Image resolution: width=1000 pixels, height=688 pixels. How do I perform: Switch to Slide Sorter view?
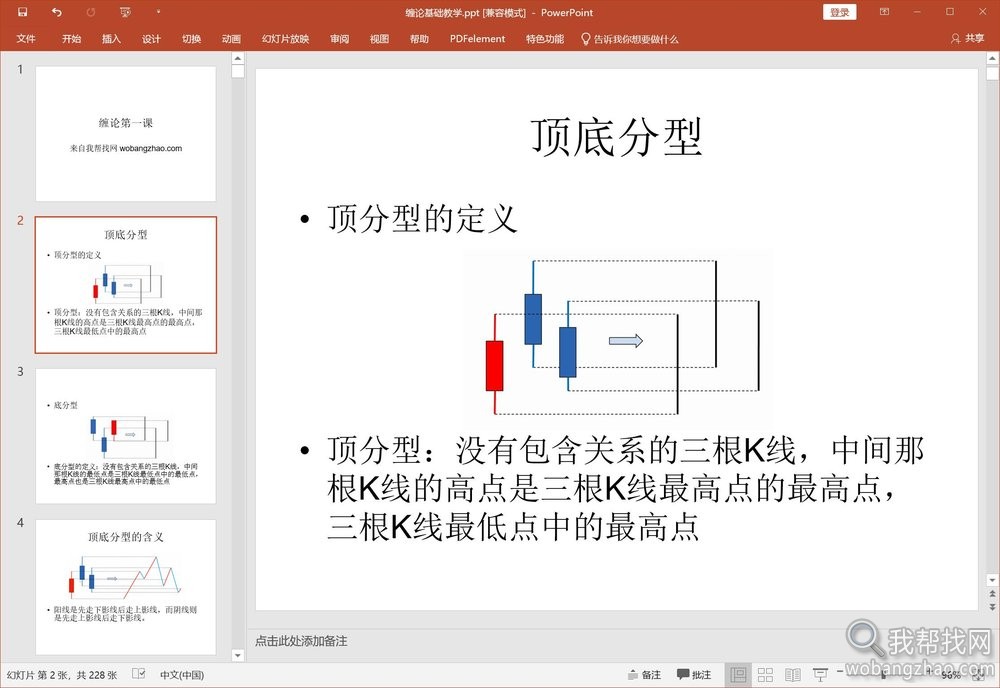tap(765, 674)
